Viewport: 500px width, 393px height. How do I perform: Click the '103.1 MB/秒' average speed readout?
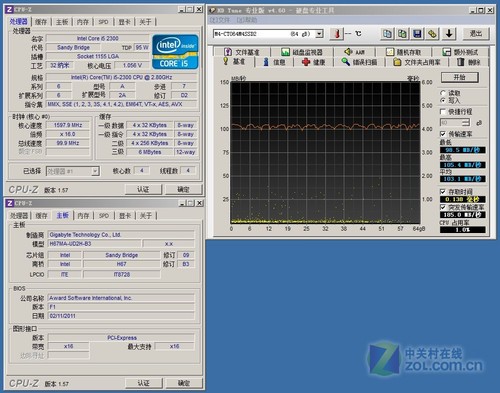coord(462,179)
